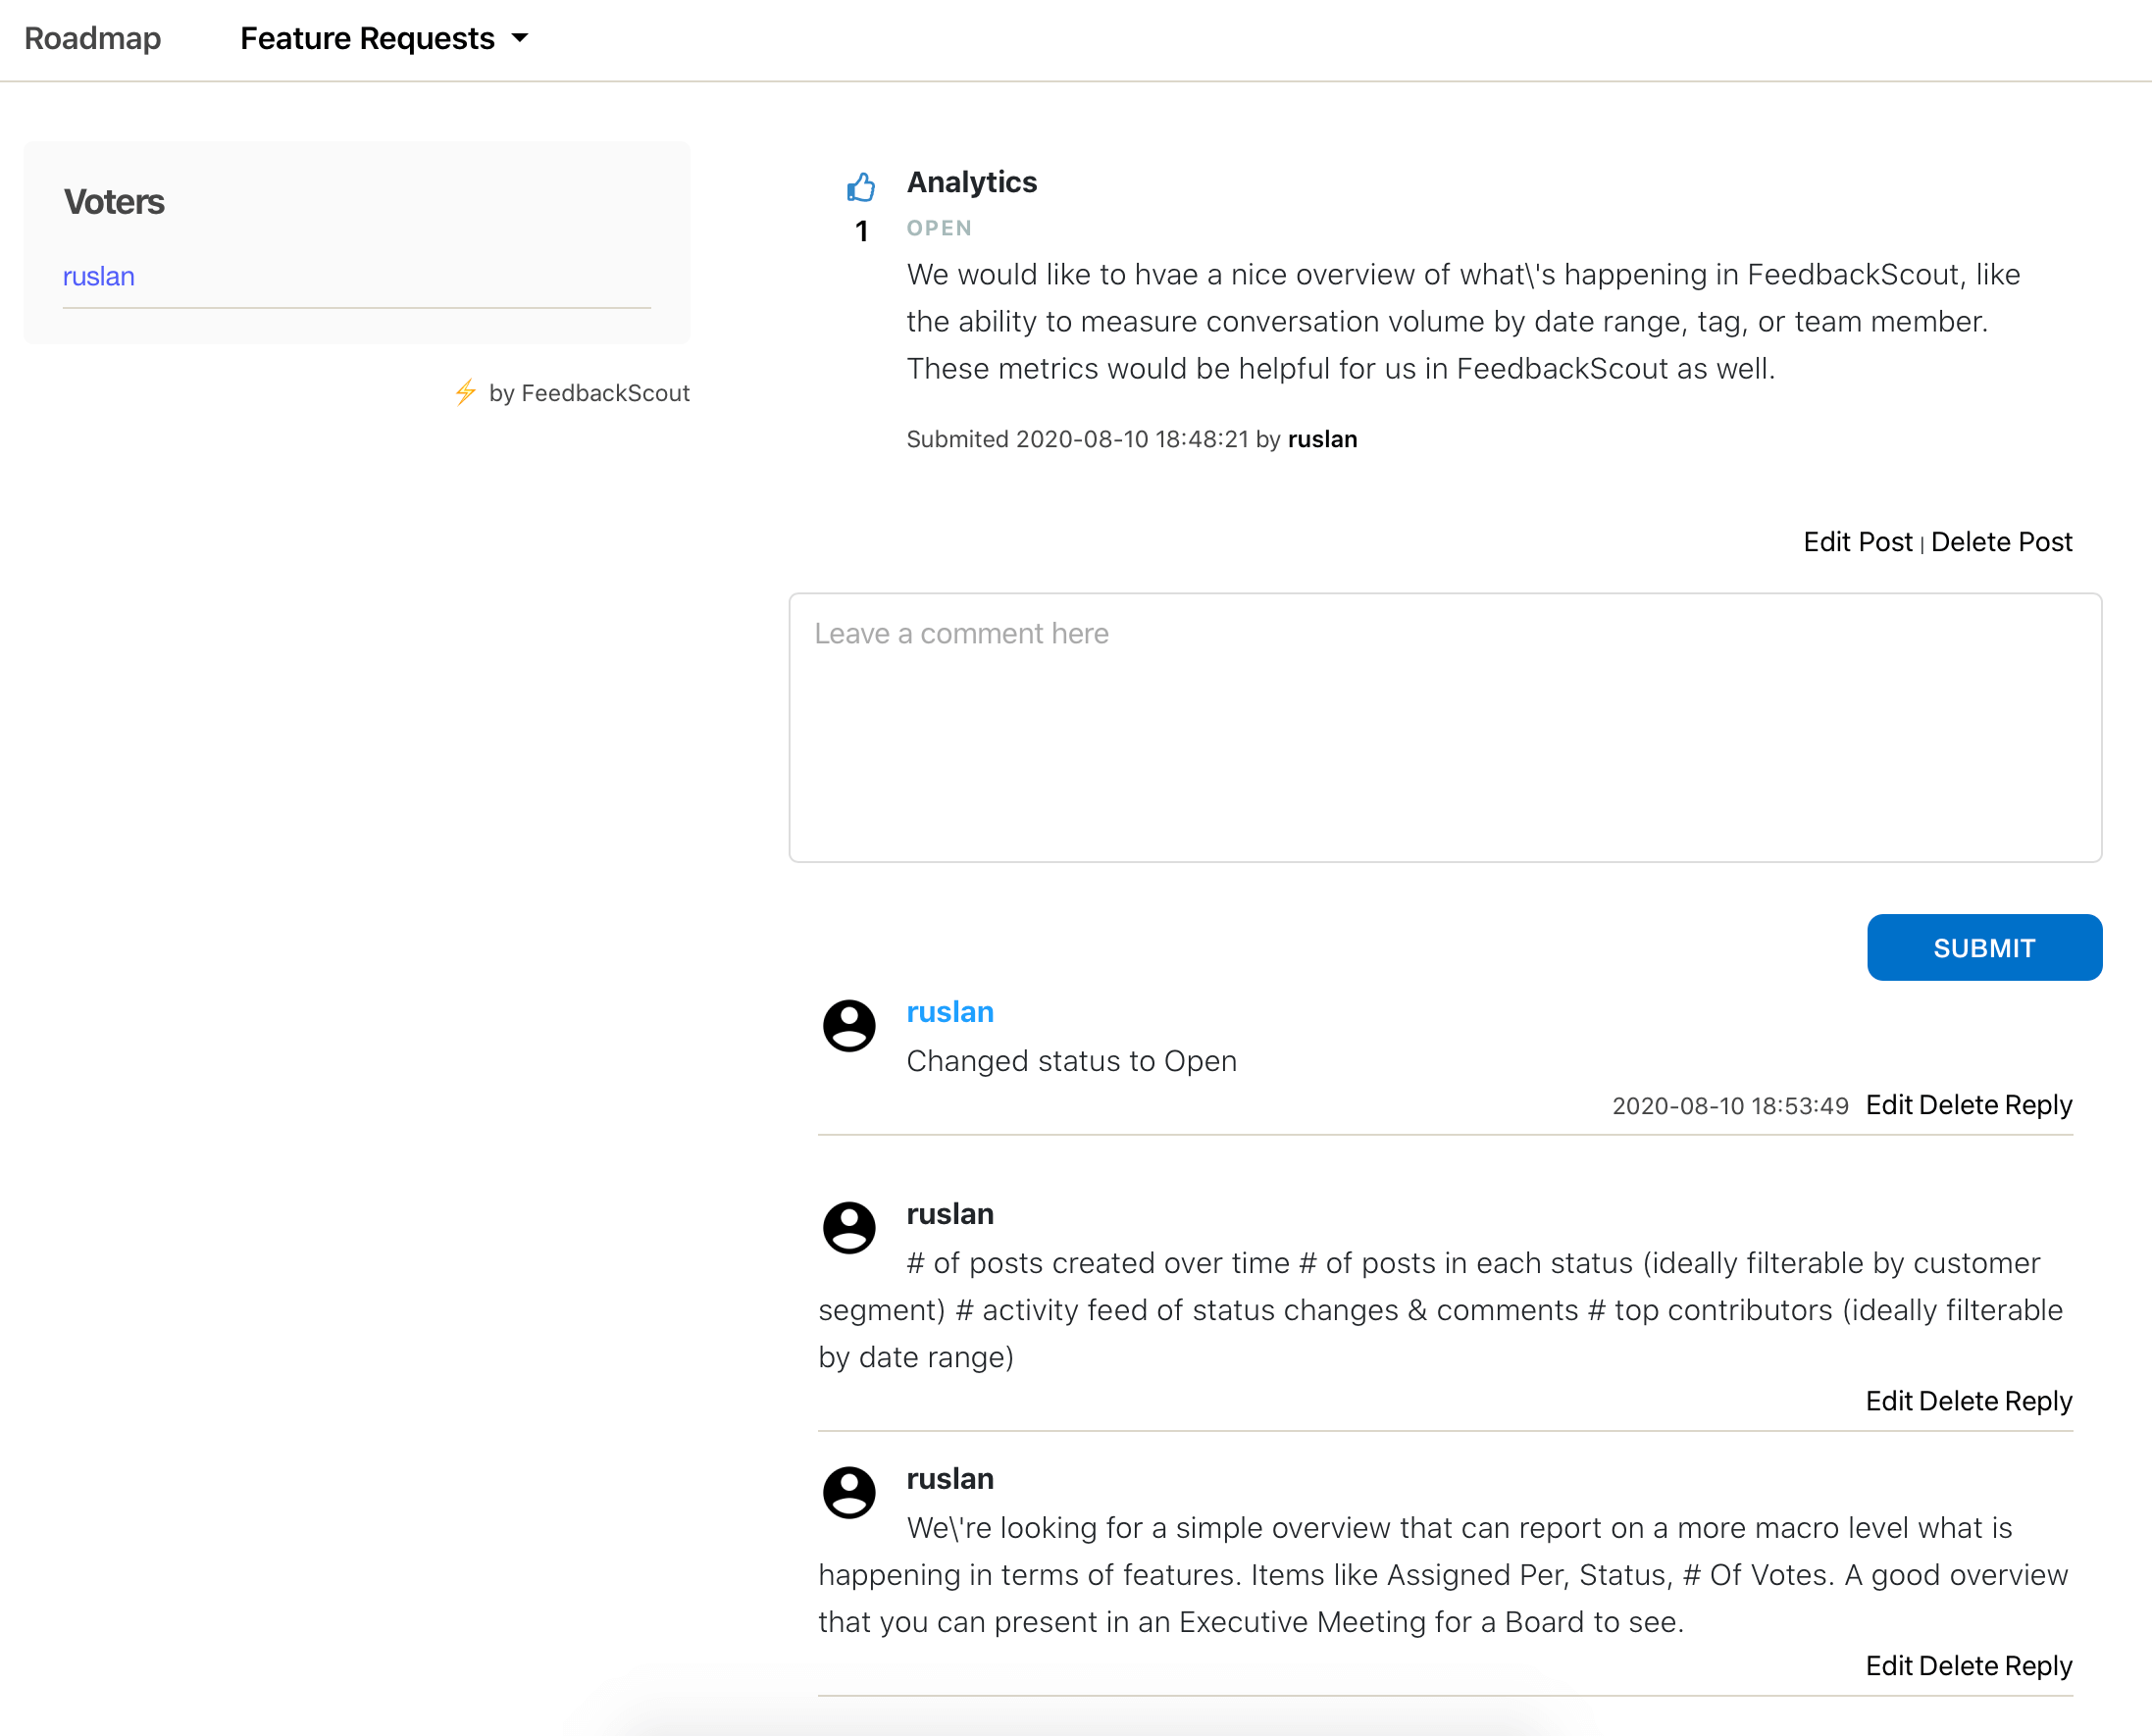The width and height of the screenshot is (2152, 1736).
Task: Click the Analytics post title
Action: tap(972, 182)
